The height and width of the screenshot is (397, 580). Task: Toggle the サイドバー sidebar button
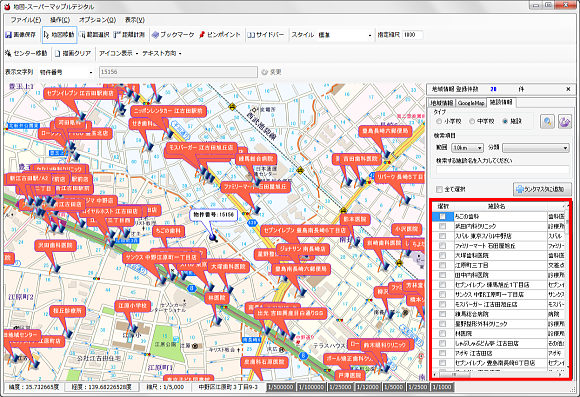[x=266, y=35]
